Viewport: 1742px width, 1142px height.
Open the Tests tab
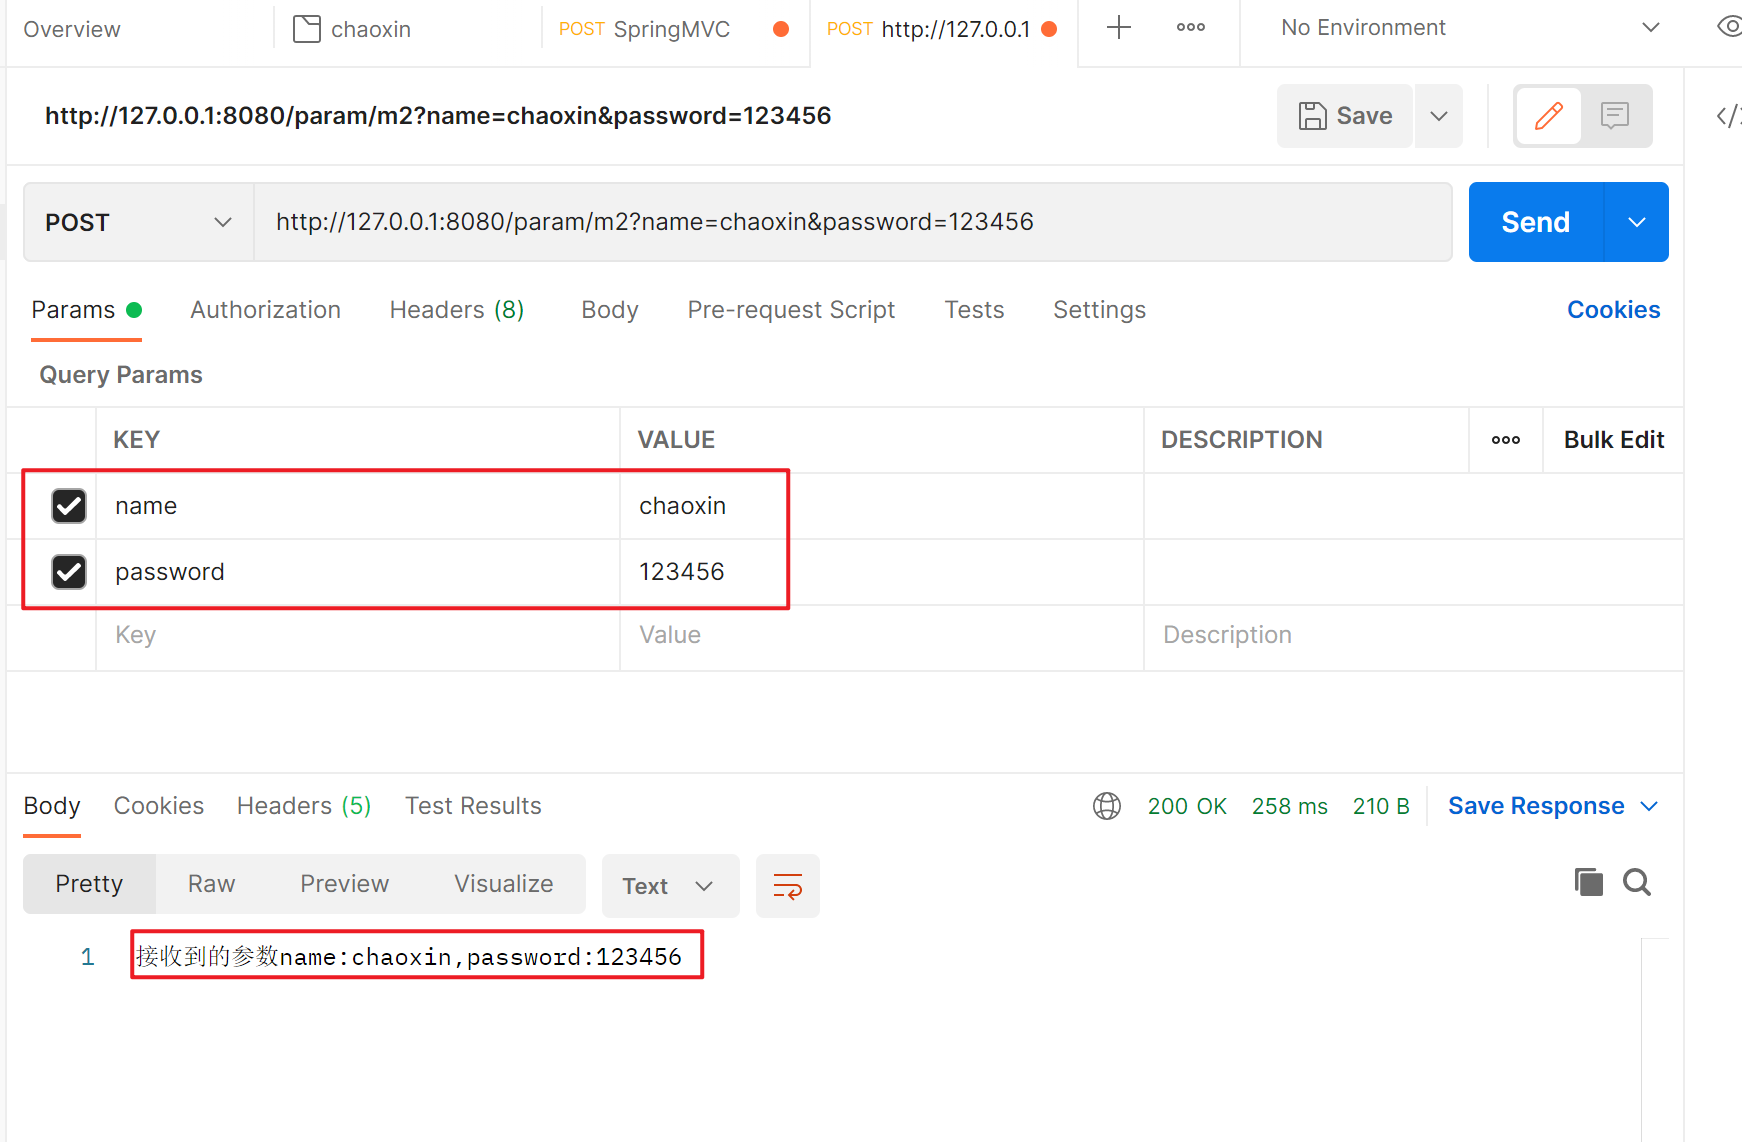(974, 310)
